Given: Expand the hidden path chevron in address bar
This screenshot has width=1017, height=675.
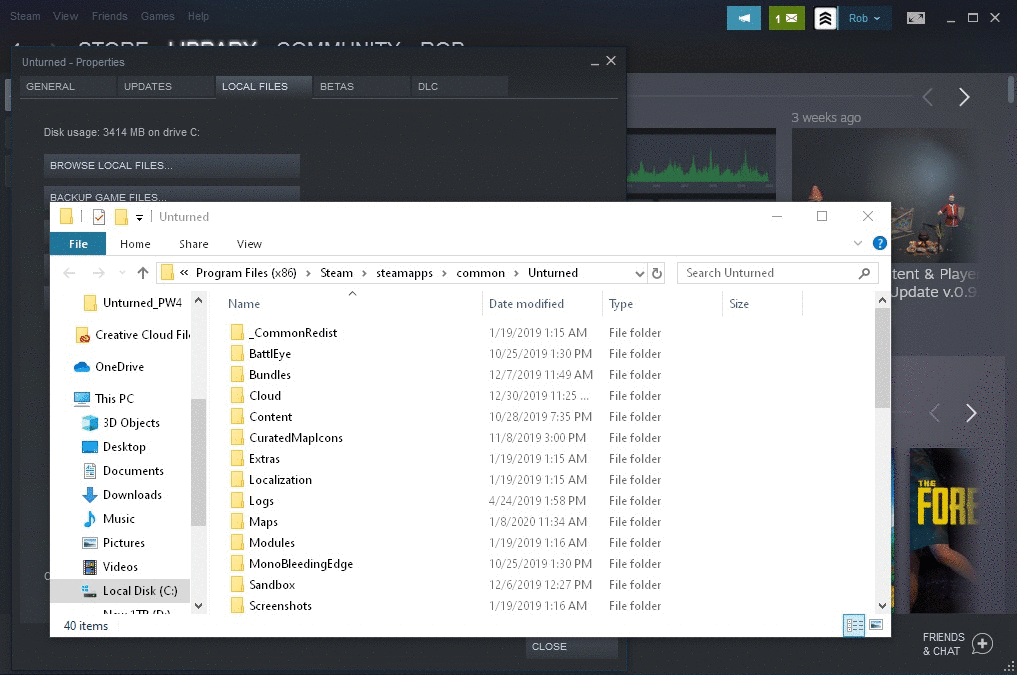Looking at the screenshot, I should point(184,273).
